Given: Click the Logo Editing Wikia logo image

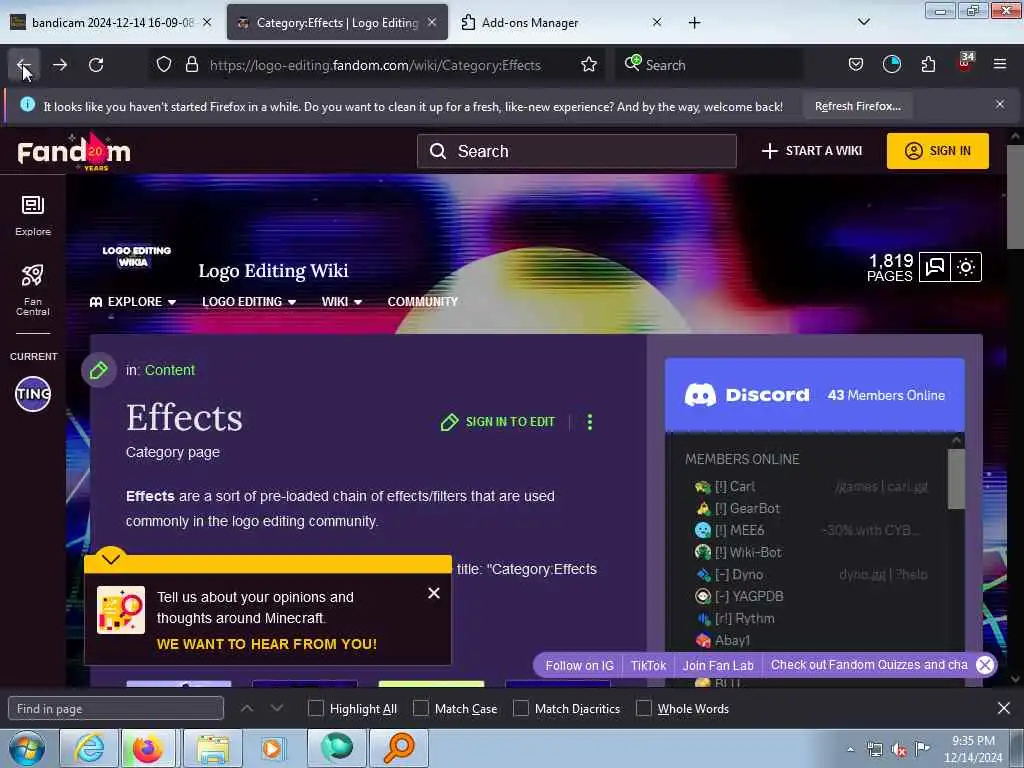Looking at the screenshot, I should (x=136, y=256).
